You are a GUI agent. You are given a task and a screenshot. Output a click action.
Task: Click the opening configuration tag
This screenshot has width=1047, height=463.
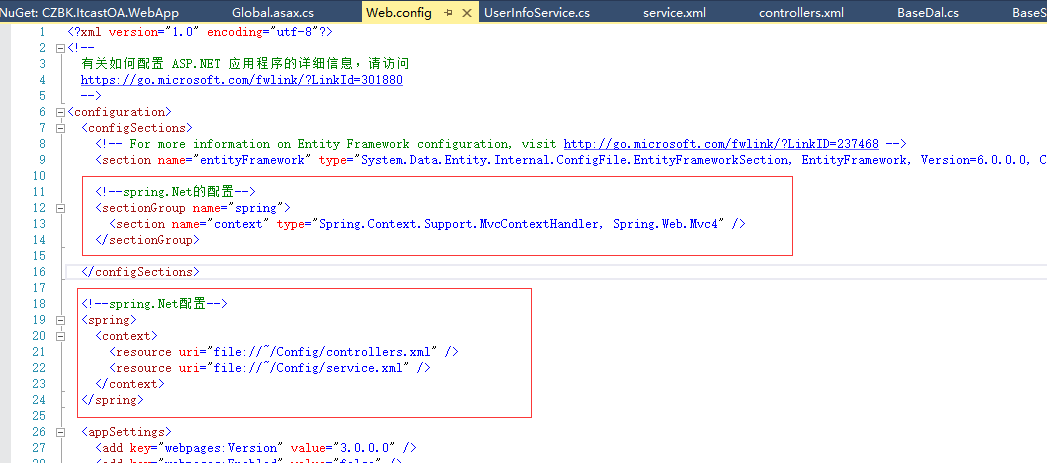pyautogui.click(x=120, y=112)
